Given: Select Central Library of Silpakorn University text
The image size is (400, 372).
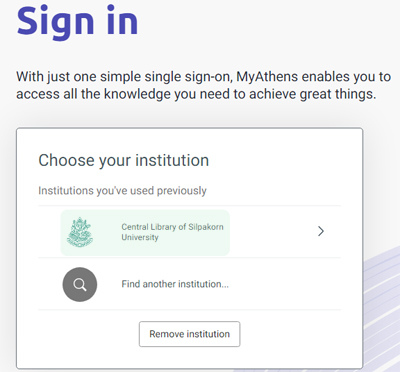Looking at the screenshot, I should (x=172, y=232).
